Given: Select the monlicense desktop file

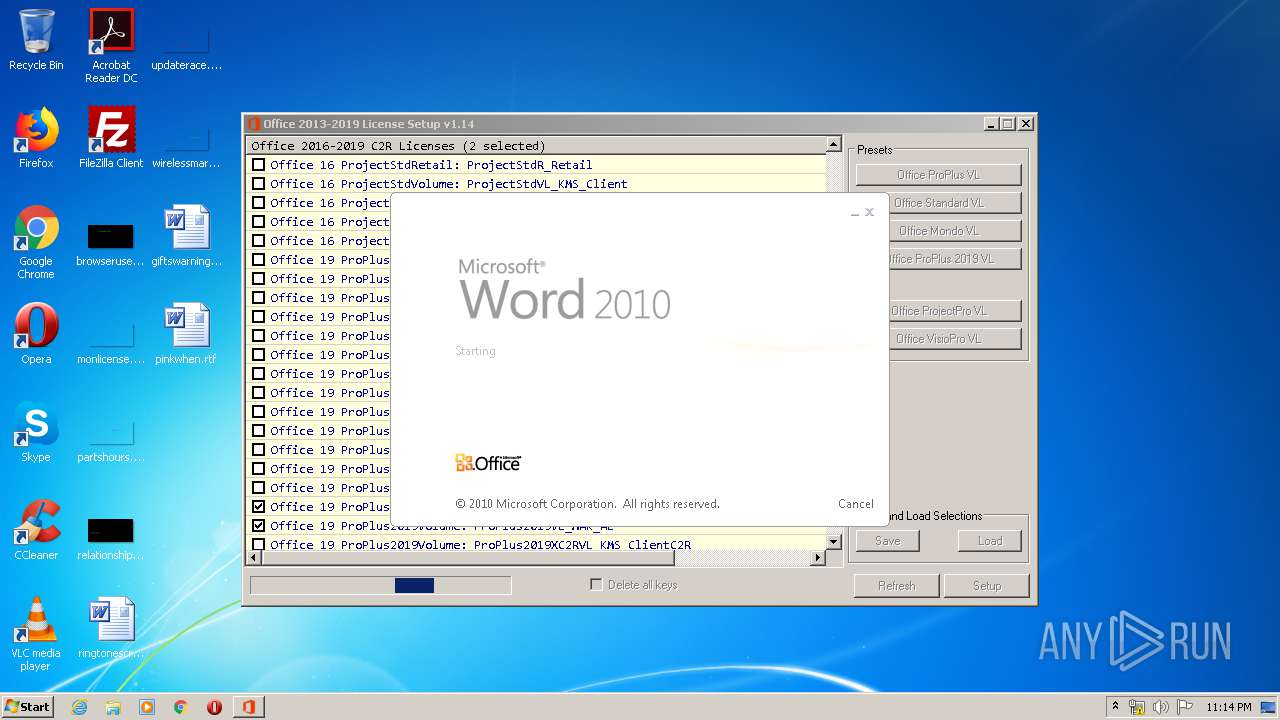Looking at the screenshot, I should pos(111,340).
